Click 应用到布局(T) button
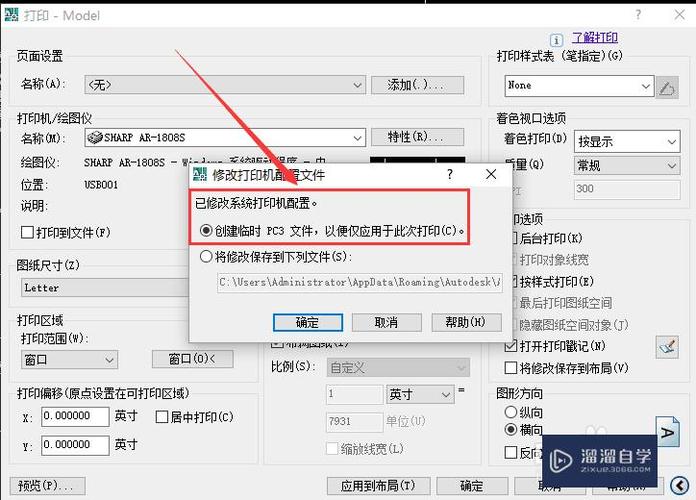The image size is (696, 500). click(x=379, y=486)
